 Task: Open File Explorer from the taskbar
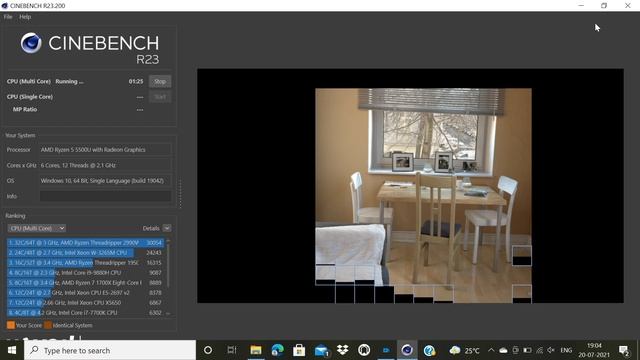click(x=256, y=350)
